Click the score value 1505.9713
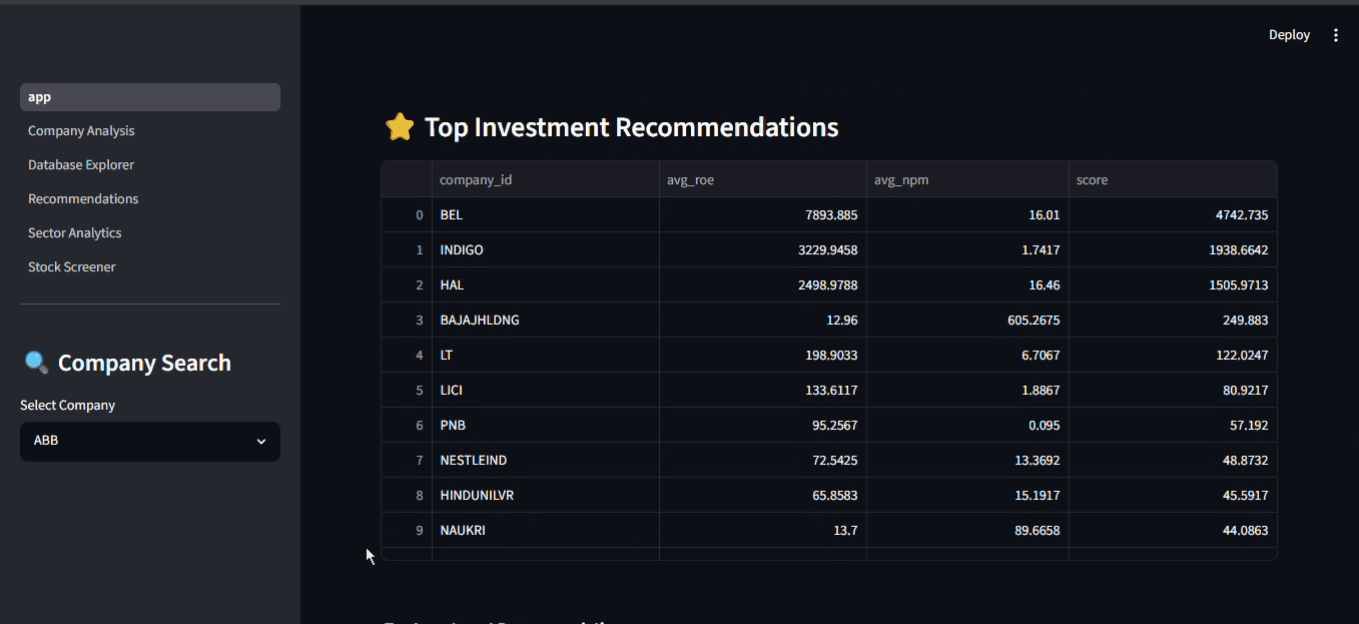The width and height of the screenshot is (1359, 624). coord(1173,285)
